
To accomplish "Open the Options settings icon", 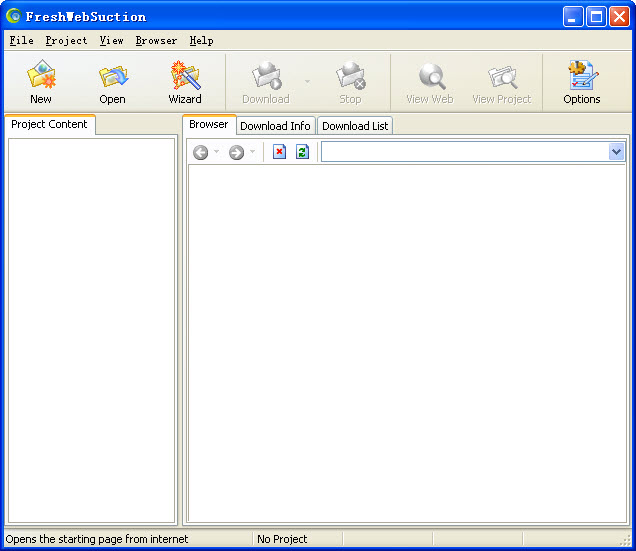I will coord(581,80).
